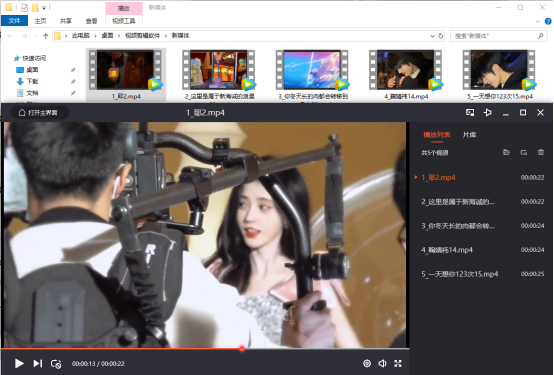Screen dimensions: 554x375
Task: Click the Explorer back arrow
Action: click(10, 36)
